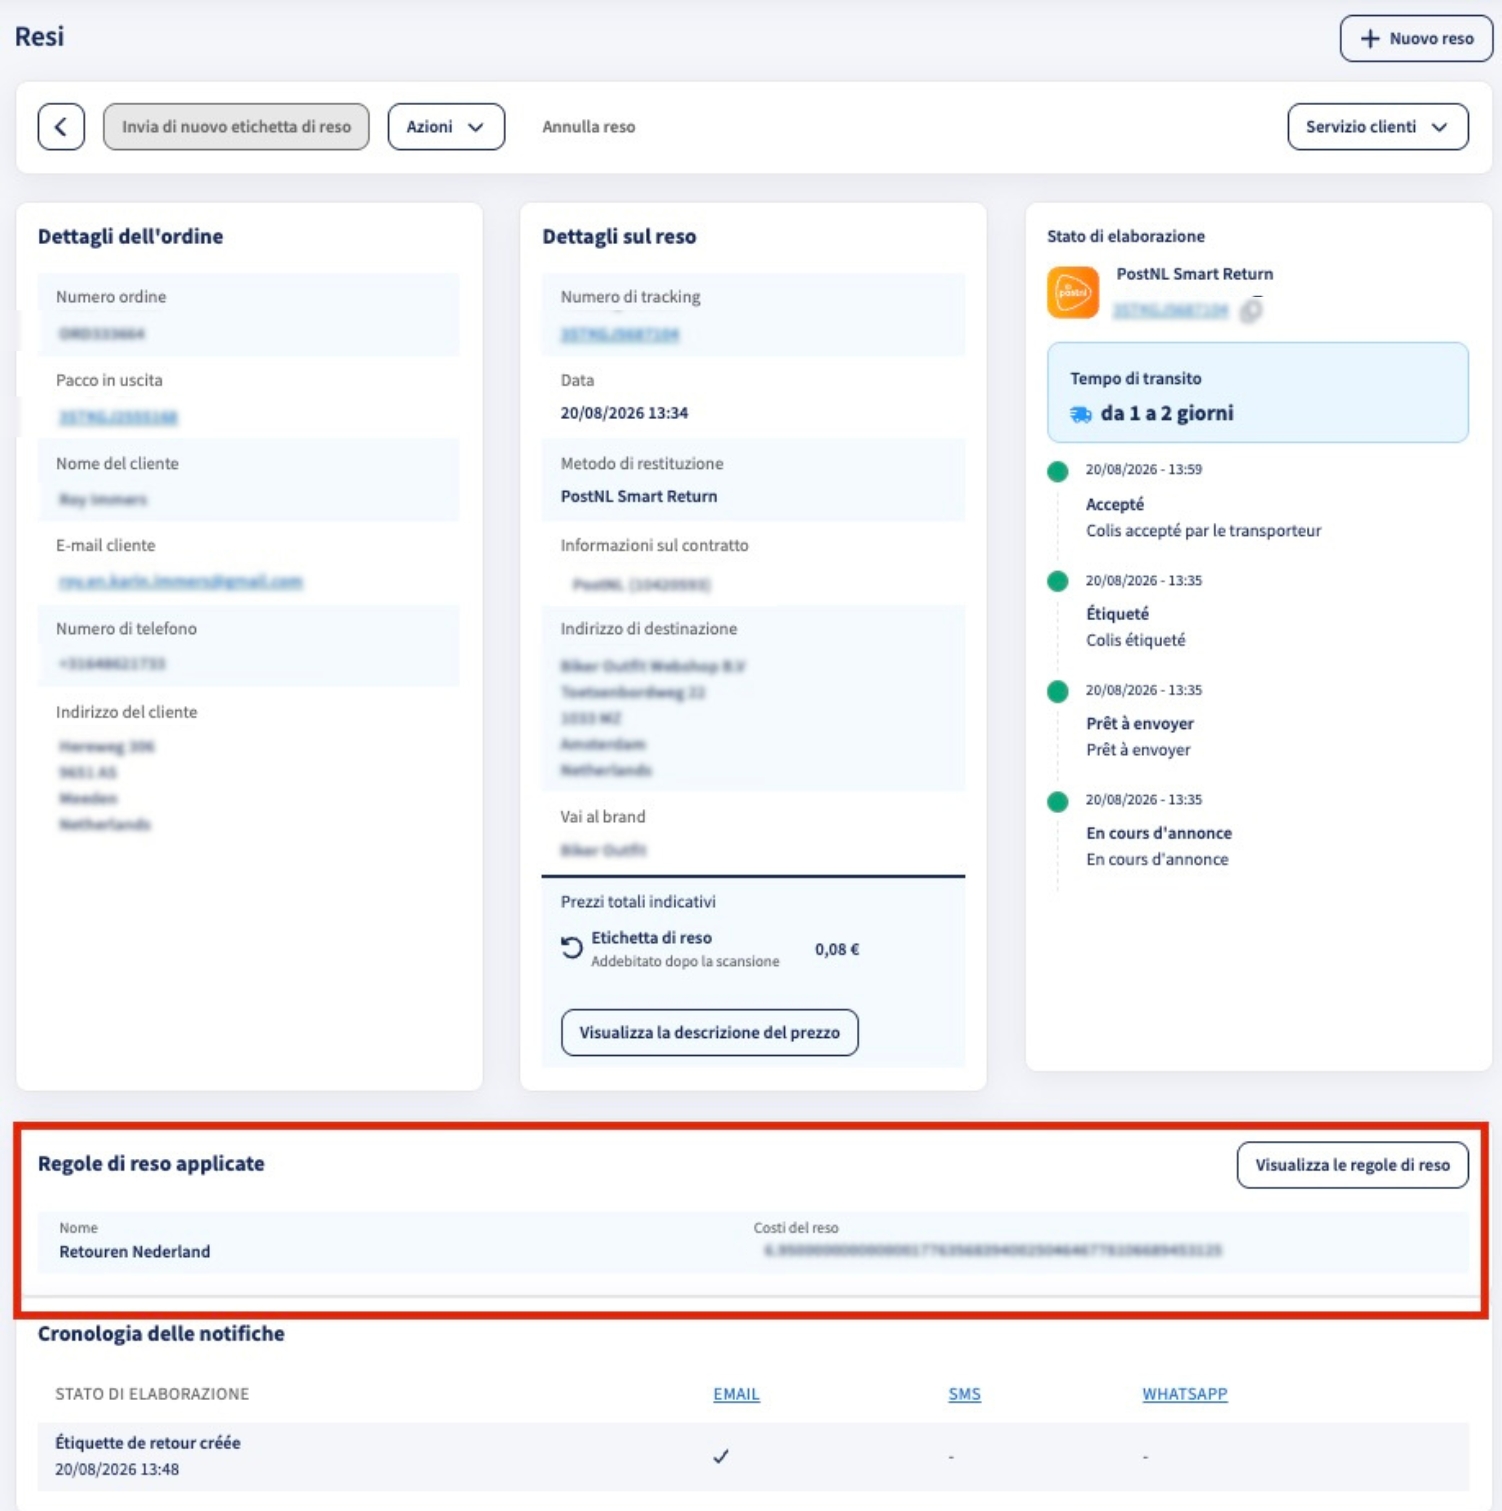Screen dimensions: 1502x1511
Task: Click the transit time 'da 1 a 2 giorni'
Action: [x=1167, y=414]
